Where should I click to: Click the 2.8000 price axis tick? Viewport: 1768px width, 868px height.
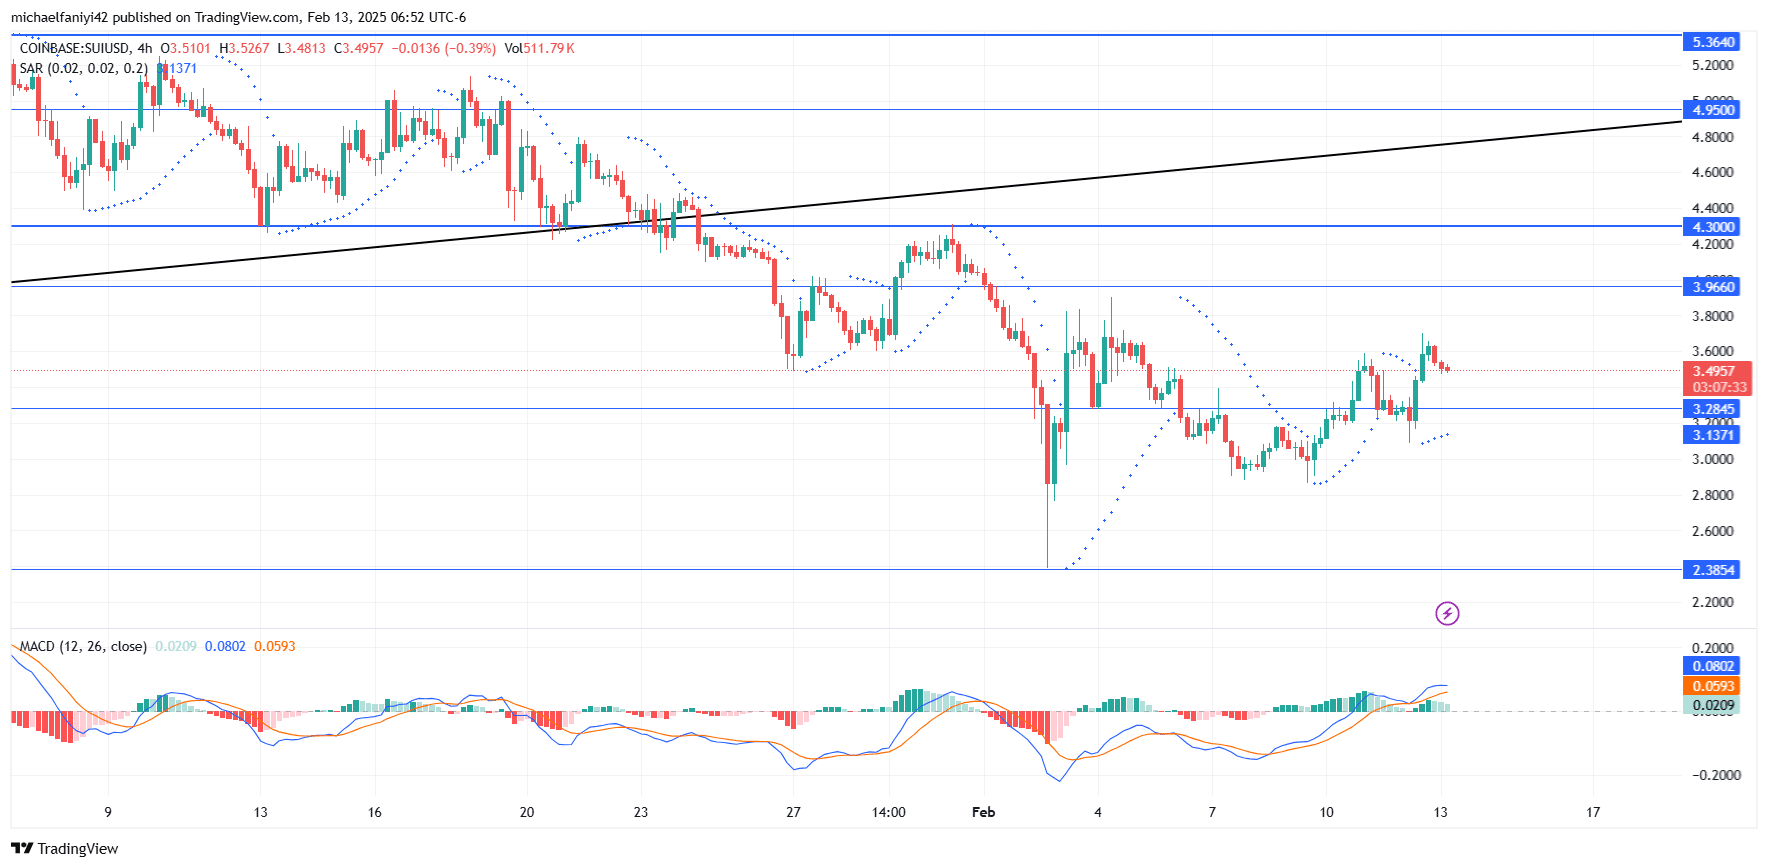pyautogui.click(x=1712, y=495)
